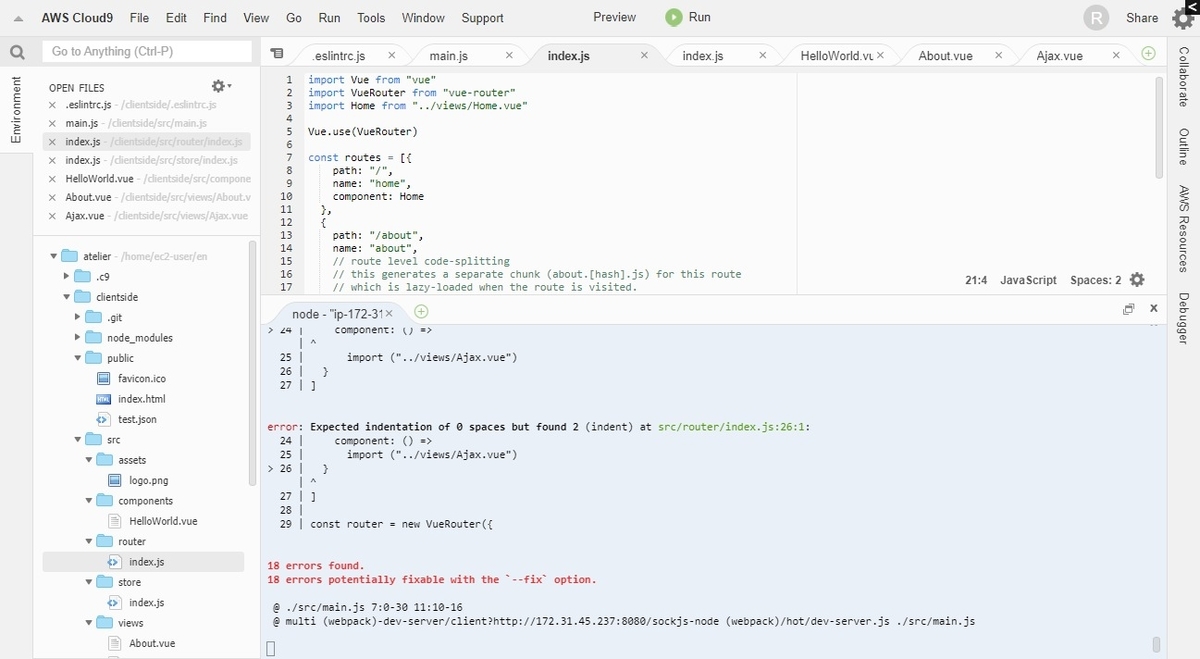Viewport: 1200px width, 659px height.
Task: Collapse the clientside folder
Action: 66,297
